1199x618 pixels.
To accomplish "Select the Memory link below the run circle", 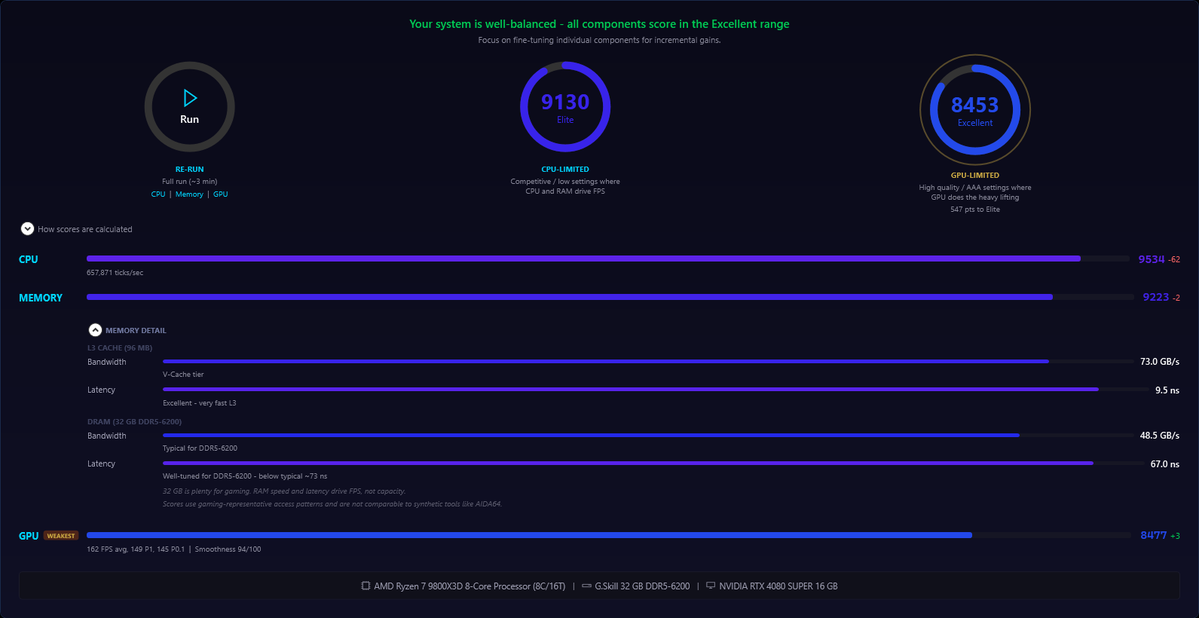I will [x=189, y=194].
